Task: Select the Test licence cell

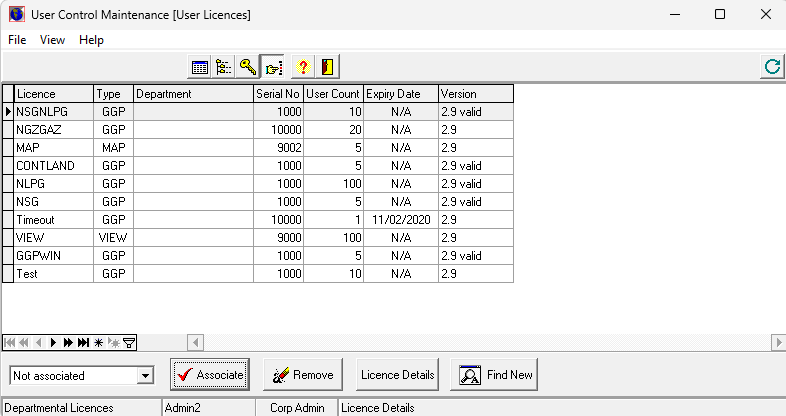Action: coord(54,274)
